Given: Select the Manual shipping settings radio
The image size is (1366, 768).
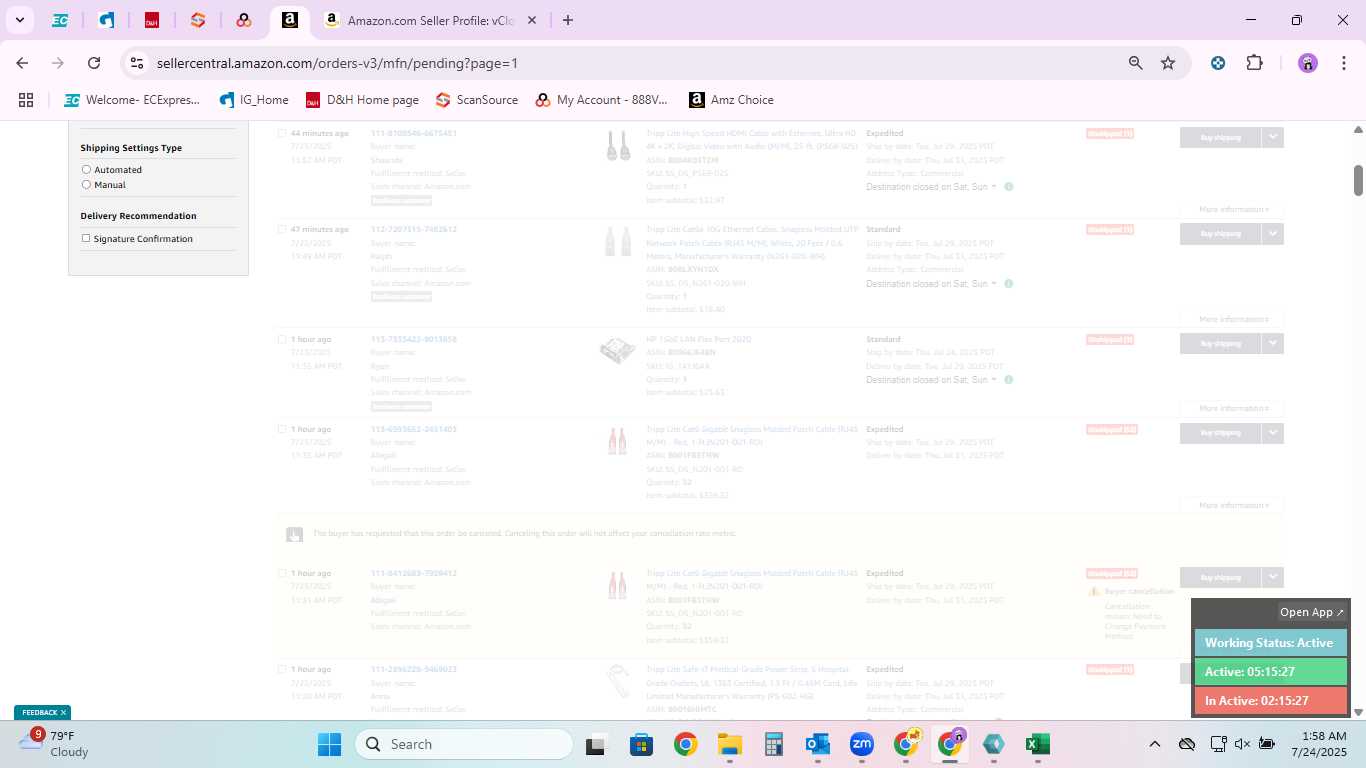Looking at the screenshot, I should coord(86,185).
